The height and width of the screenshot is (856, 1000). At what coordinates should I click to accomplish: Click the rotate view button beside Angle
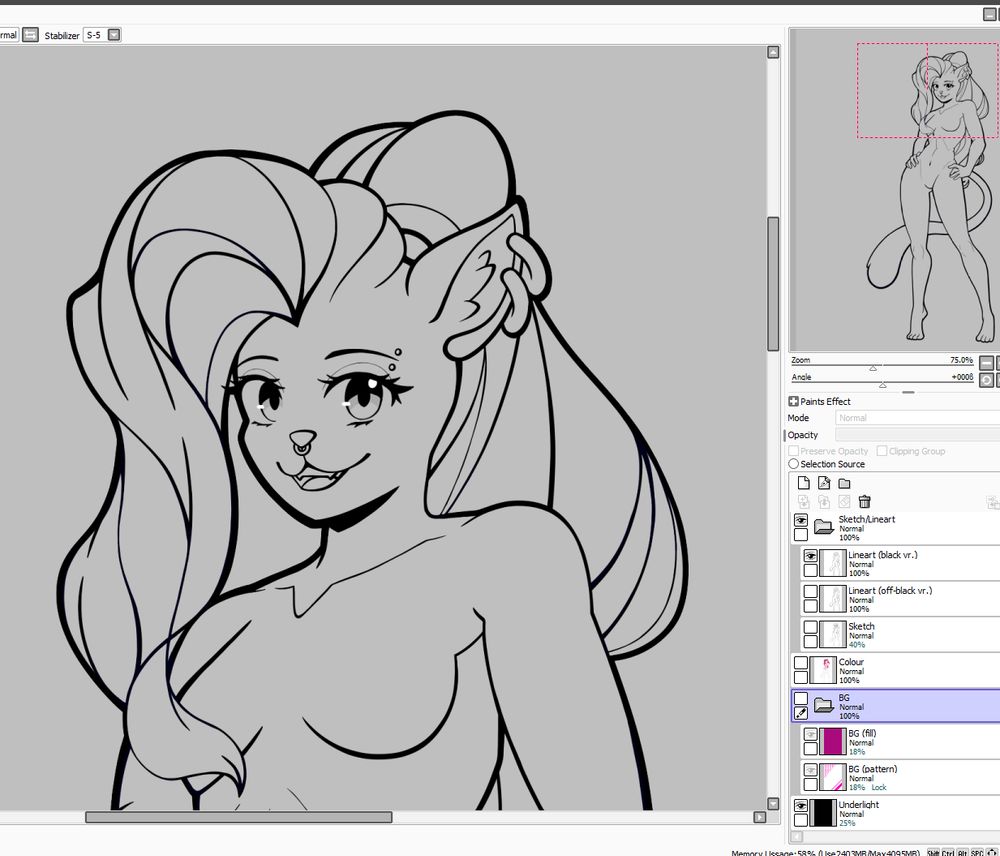pyautogui.click(x=986, y=380)
